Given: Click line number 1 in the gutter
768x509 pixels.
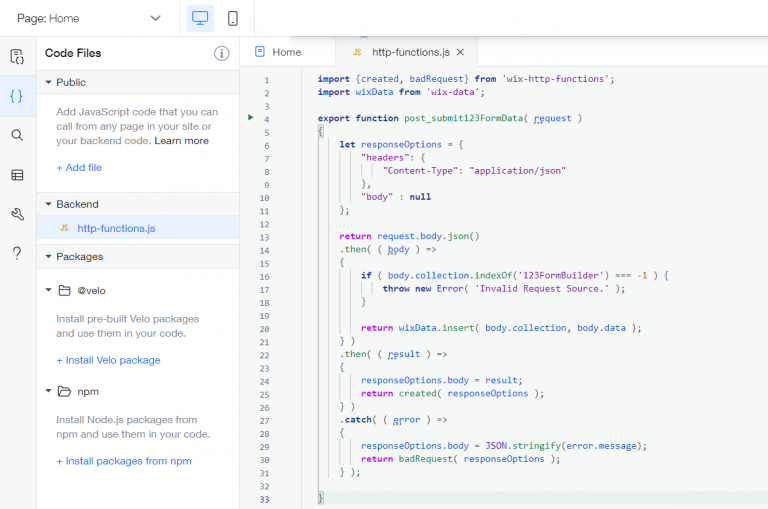Looking at the screenshot, I should point(266,80).
